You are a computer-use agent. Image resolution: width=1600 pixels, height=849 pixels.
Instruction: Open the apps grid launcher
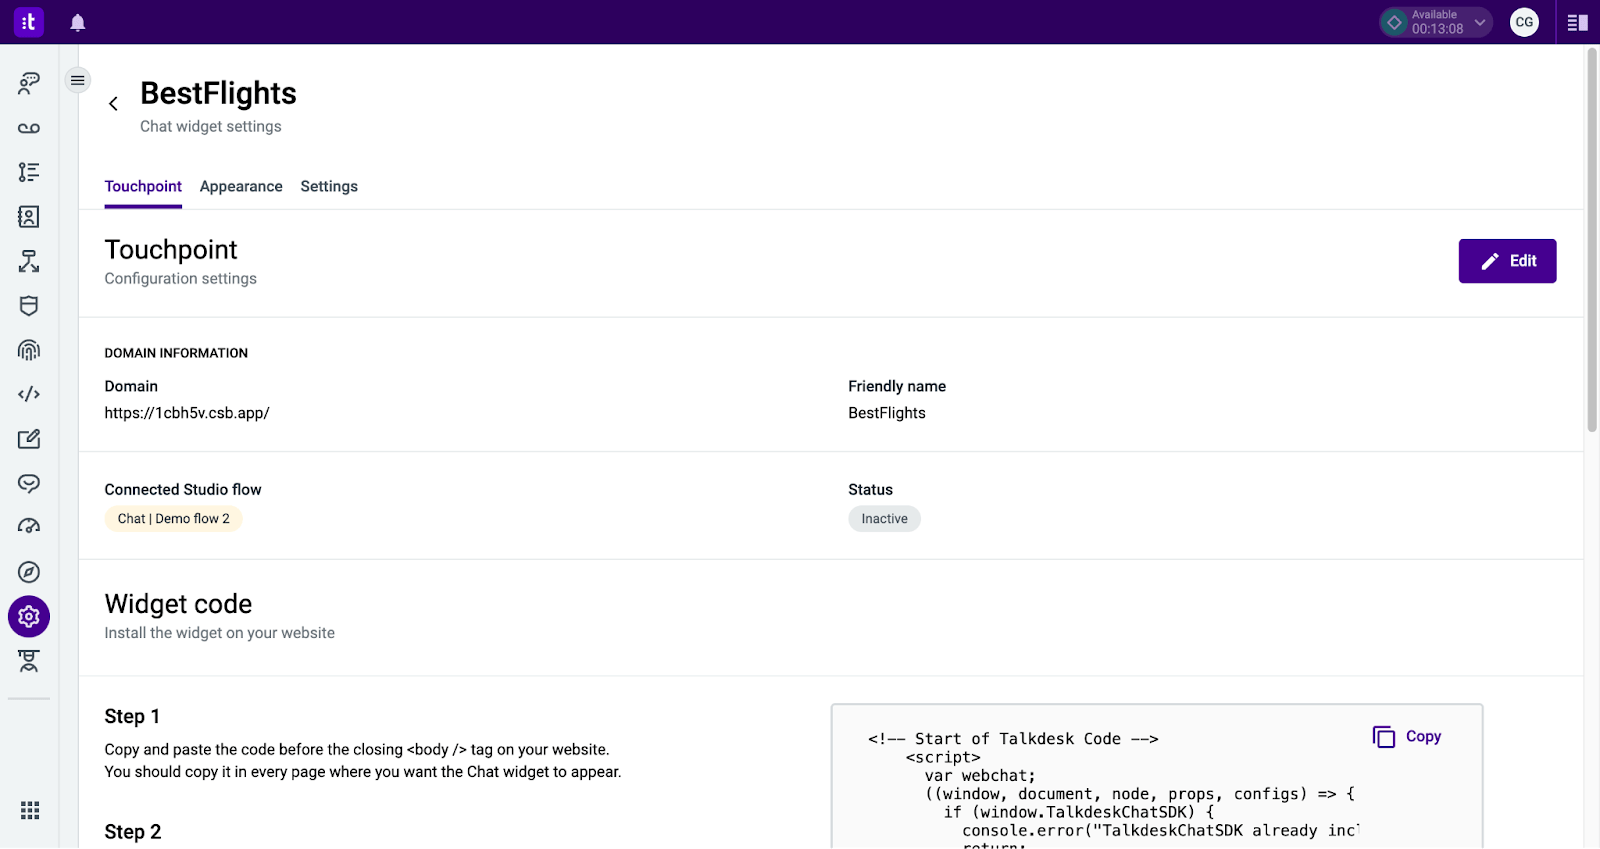(30, 810)
